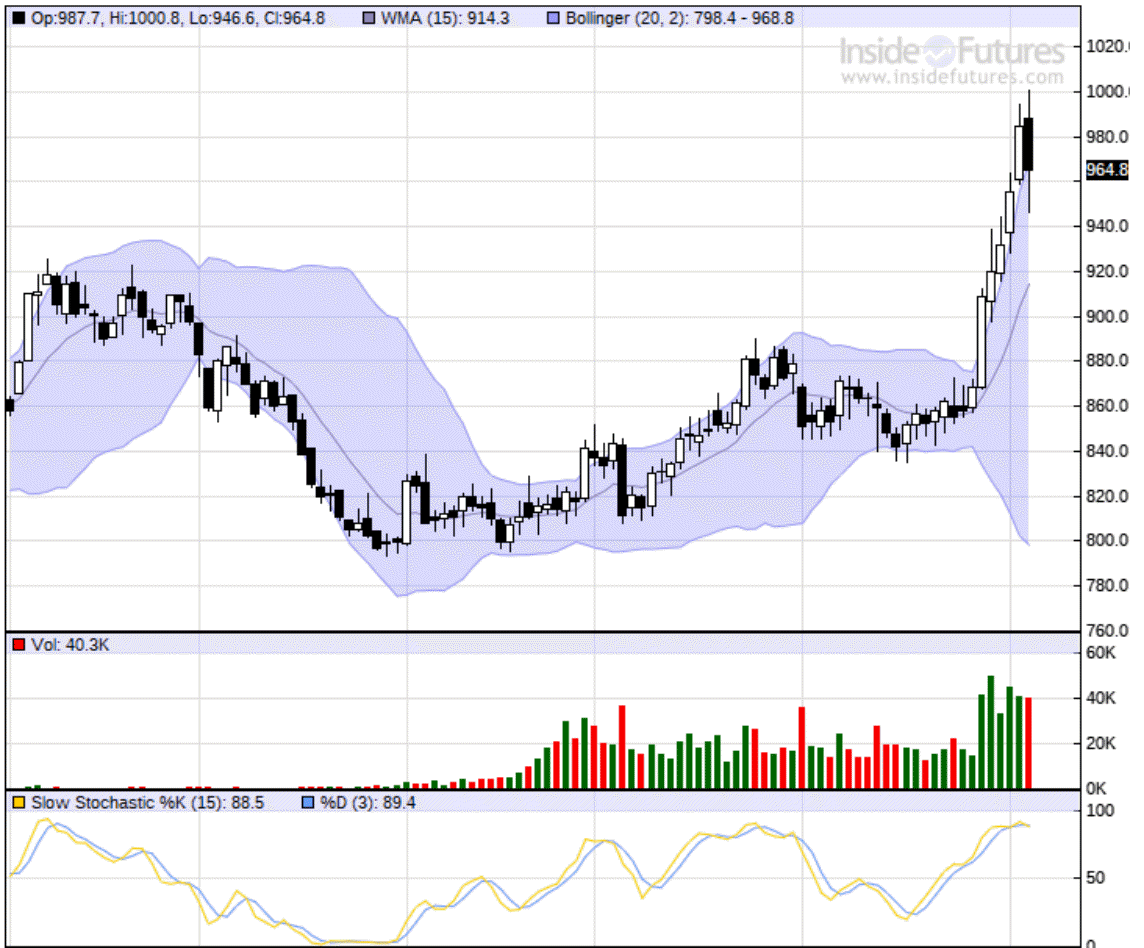Image resolution: width=1144 pixels, height=948 pixels.
Task: Click the 0K volume axis label
Action: 1097,789
